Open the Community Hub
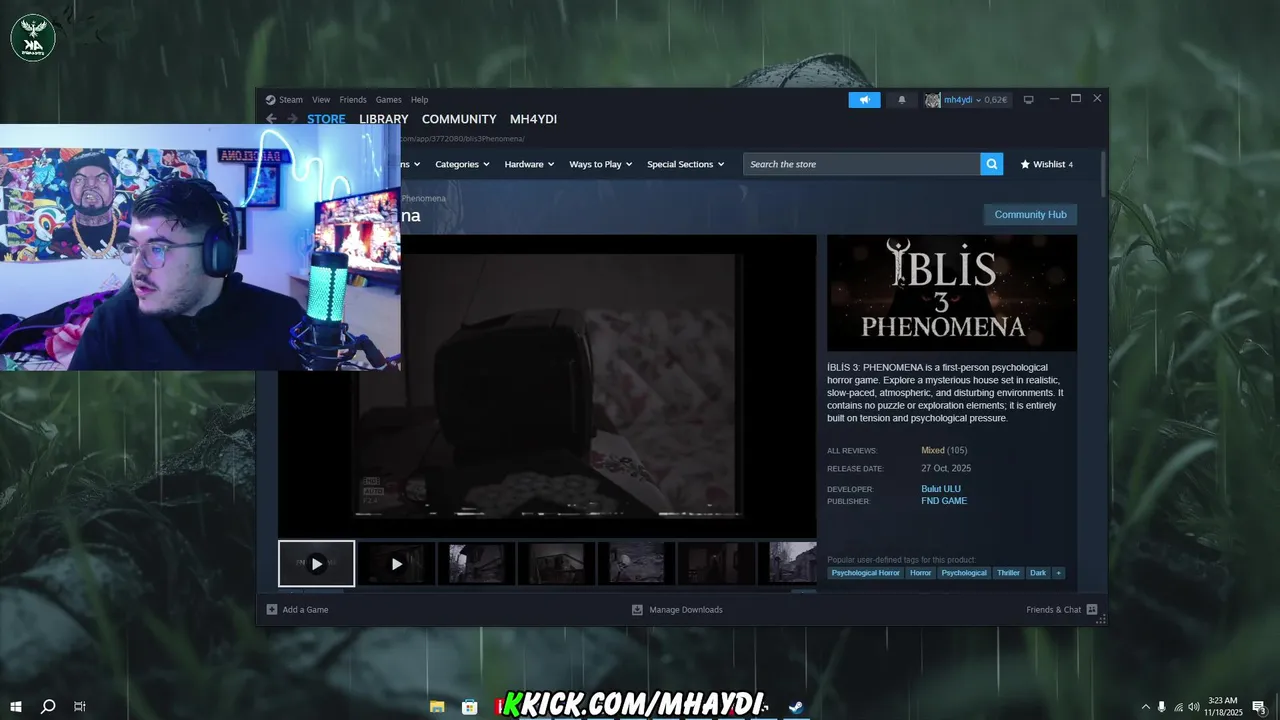This screenshot has height=720, width=1280. click(x=1030, y=215)
